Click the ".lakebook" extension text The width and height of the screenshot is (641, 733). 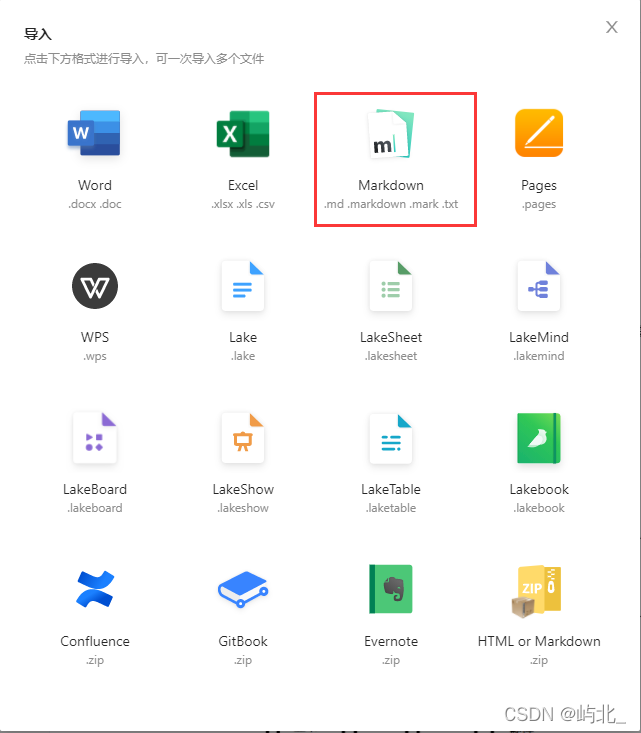539,508
